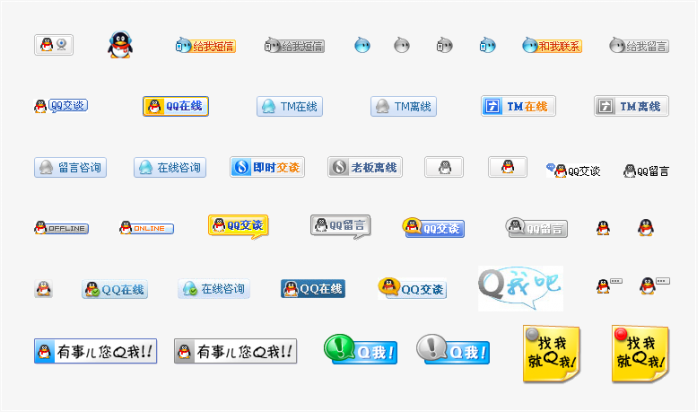The image size is (698, 412).
Task: Click the blue-outlined QQ交谈 badge with penguin
Action: [61, 106]
